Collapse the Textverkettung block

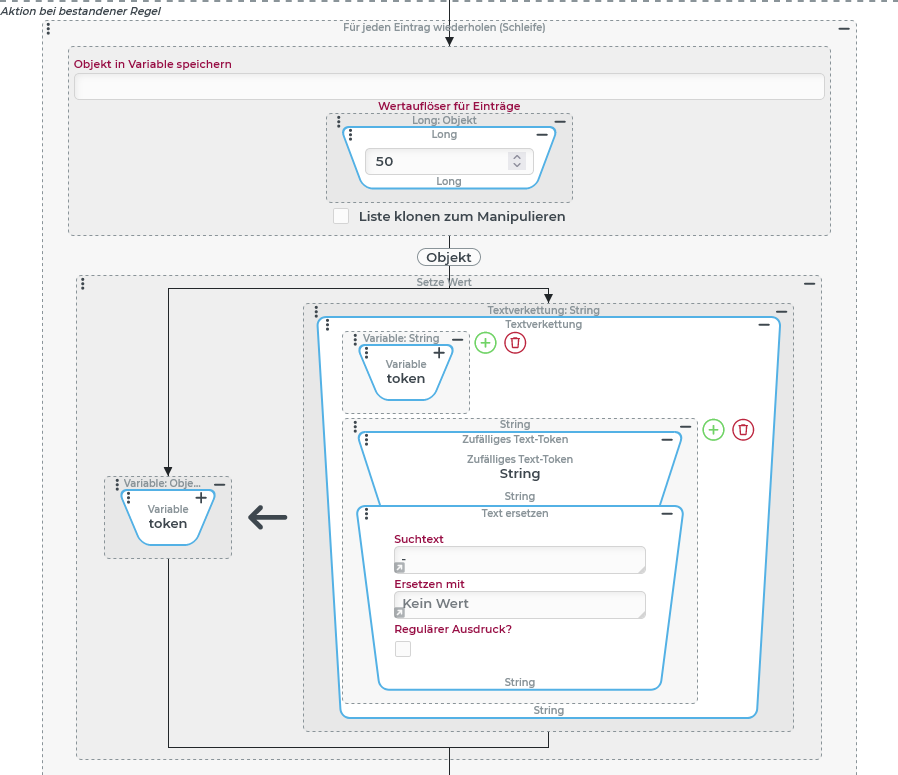click(x=764, y=325)
